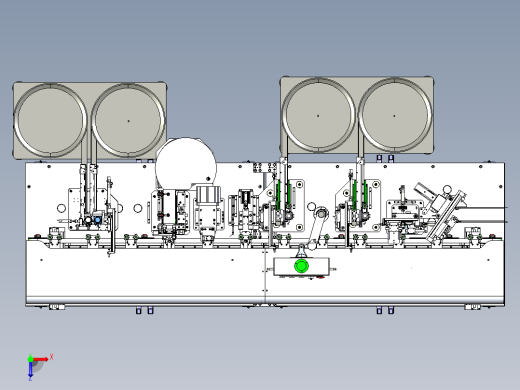Viewport: 520px width, 390px height.
Task: Select the red X axis arrow of triad
Action: pyautogui.click(x=41, y=359)
